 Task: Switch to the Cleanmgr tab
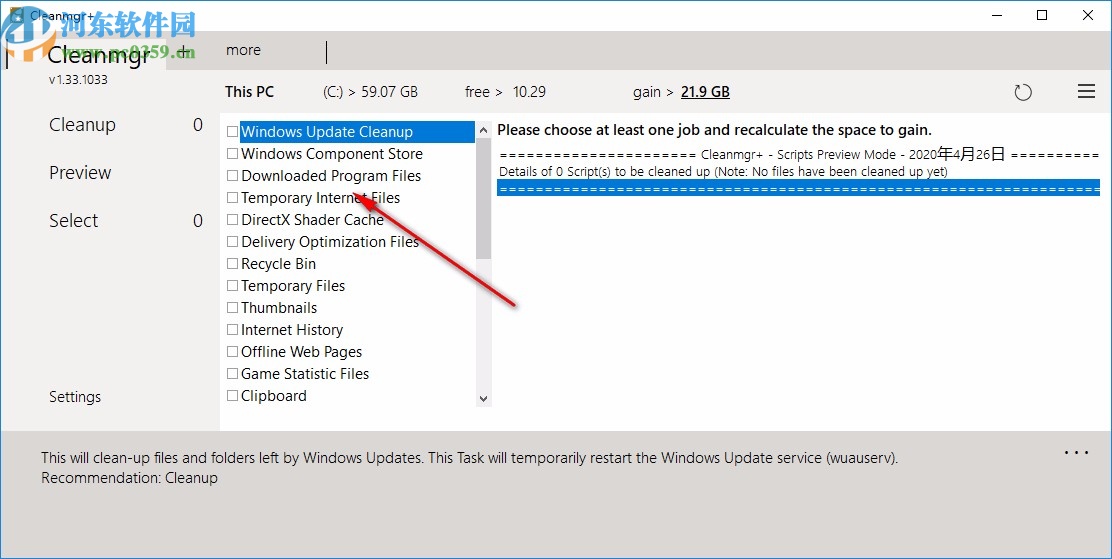click(x=98, y=54)
